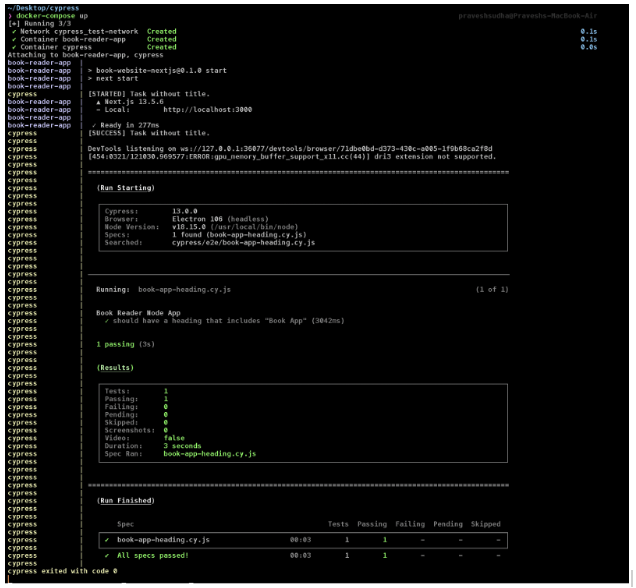The image size is (636, 588).
Task: Click the "Failing:" results row
Action: tap(136, 407)
